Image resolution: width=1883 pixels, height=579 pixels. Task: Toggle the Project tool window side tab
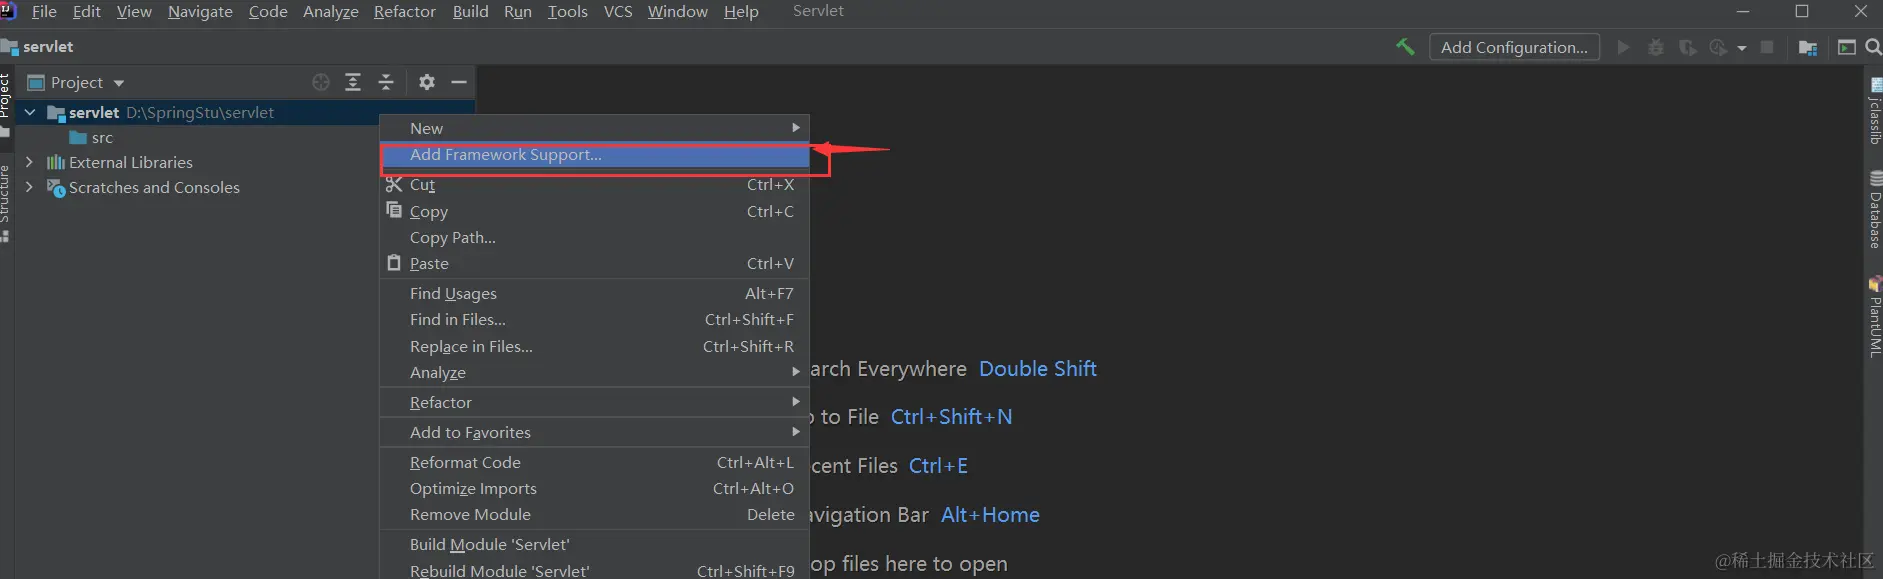(5, 105)
